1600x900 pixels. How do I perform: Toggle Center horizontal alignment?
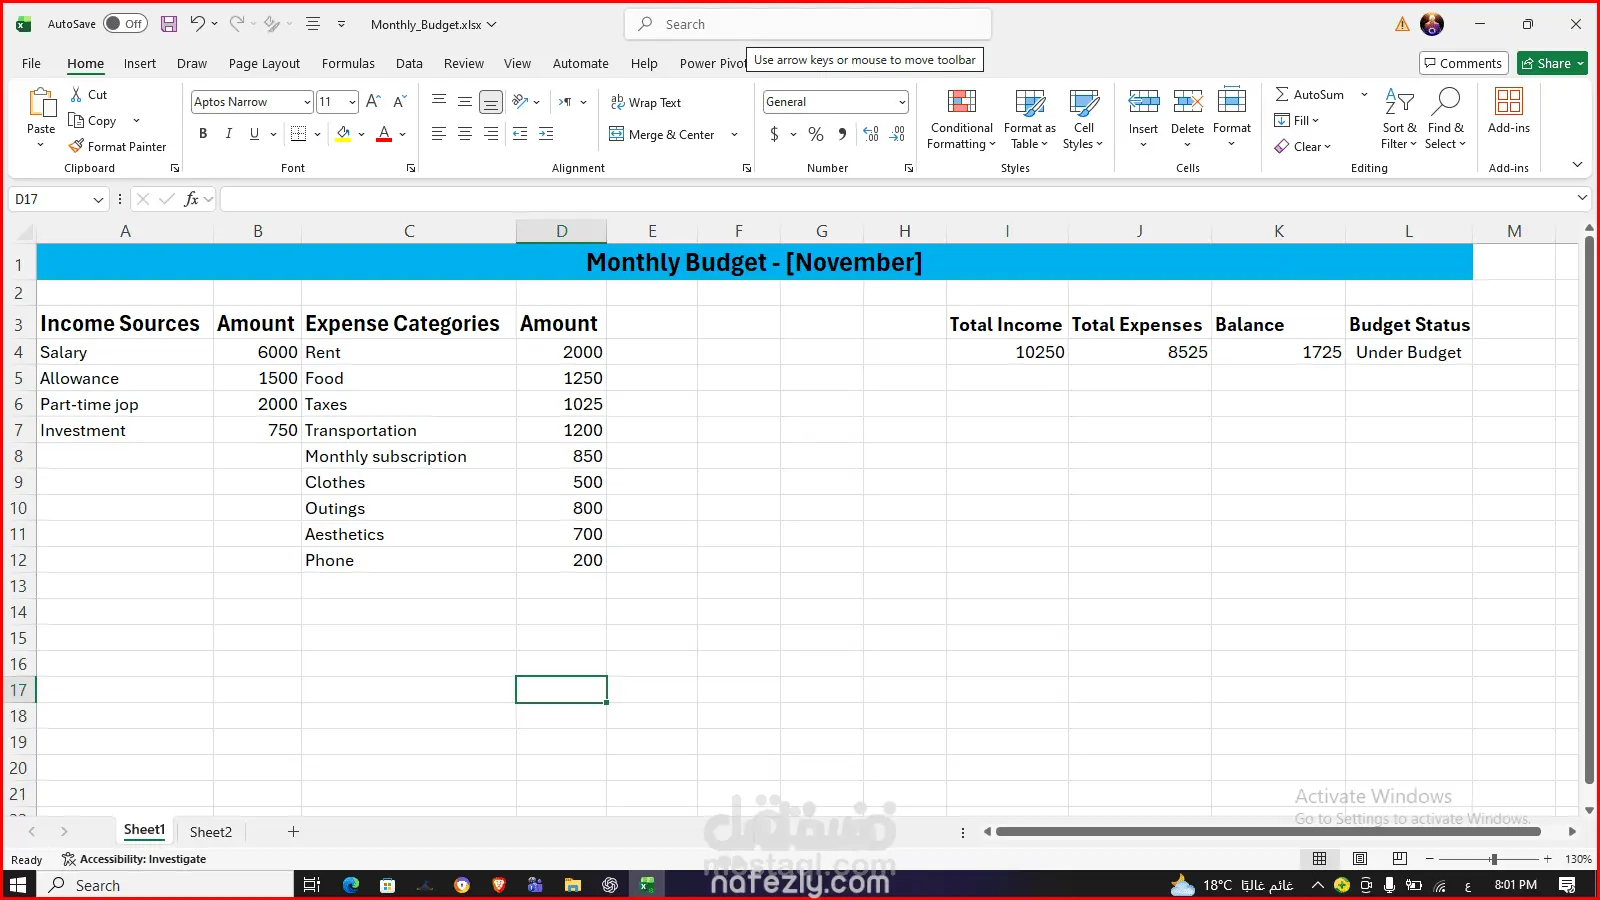[x=465, y=134]
